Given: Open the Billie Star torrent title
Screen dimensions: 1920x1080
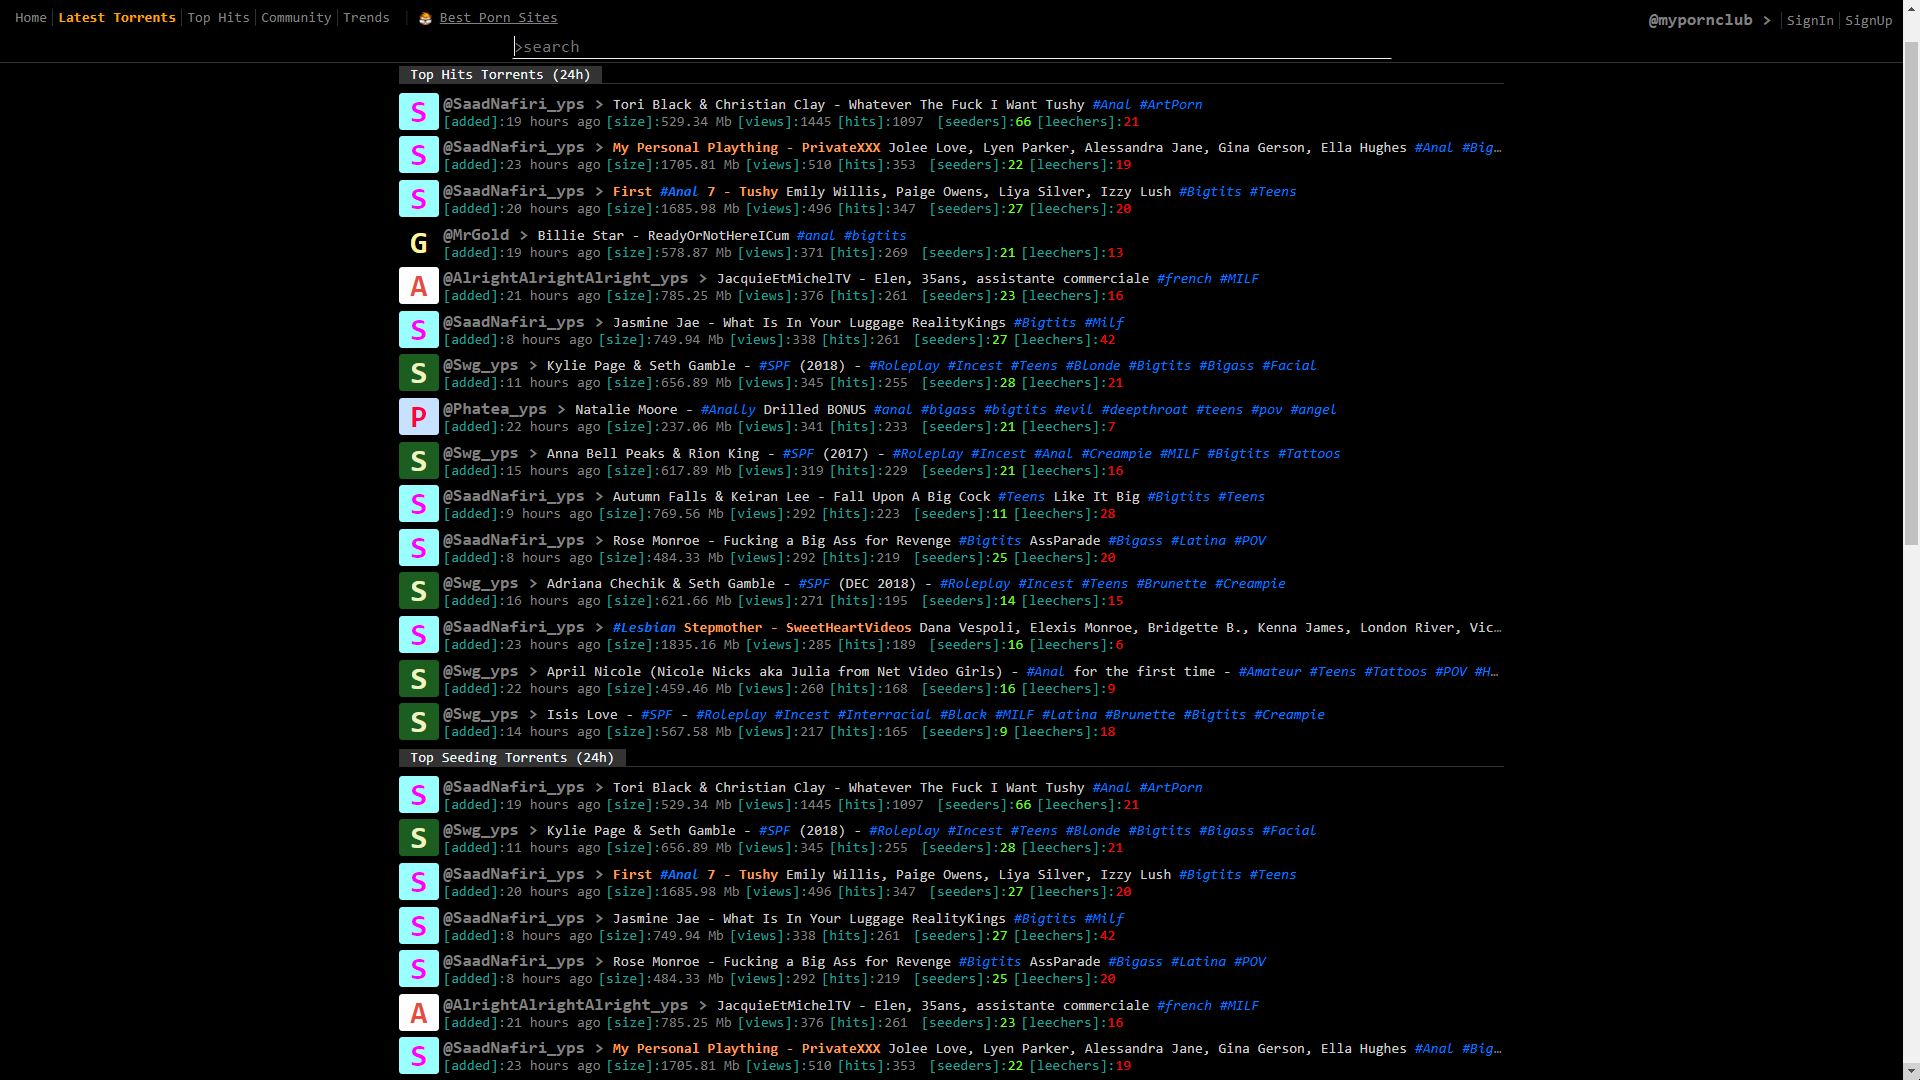Looking at the screenshot, I should point(663,236).
